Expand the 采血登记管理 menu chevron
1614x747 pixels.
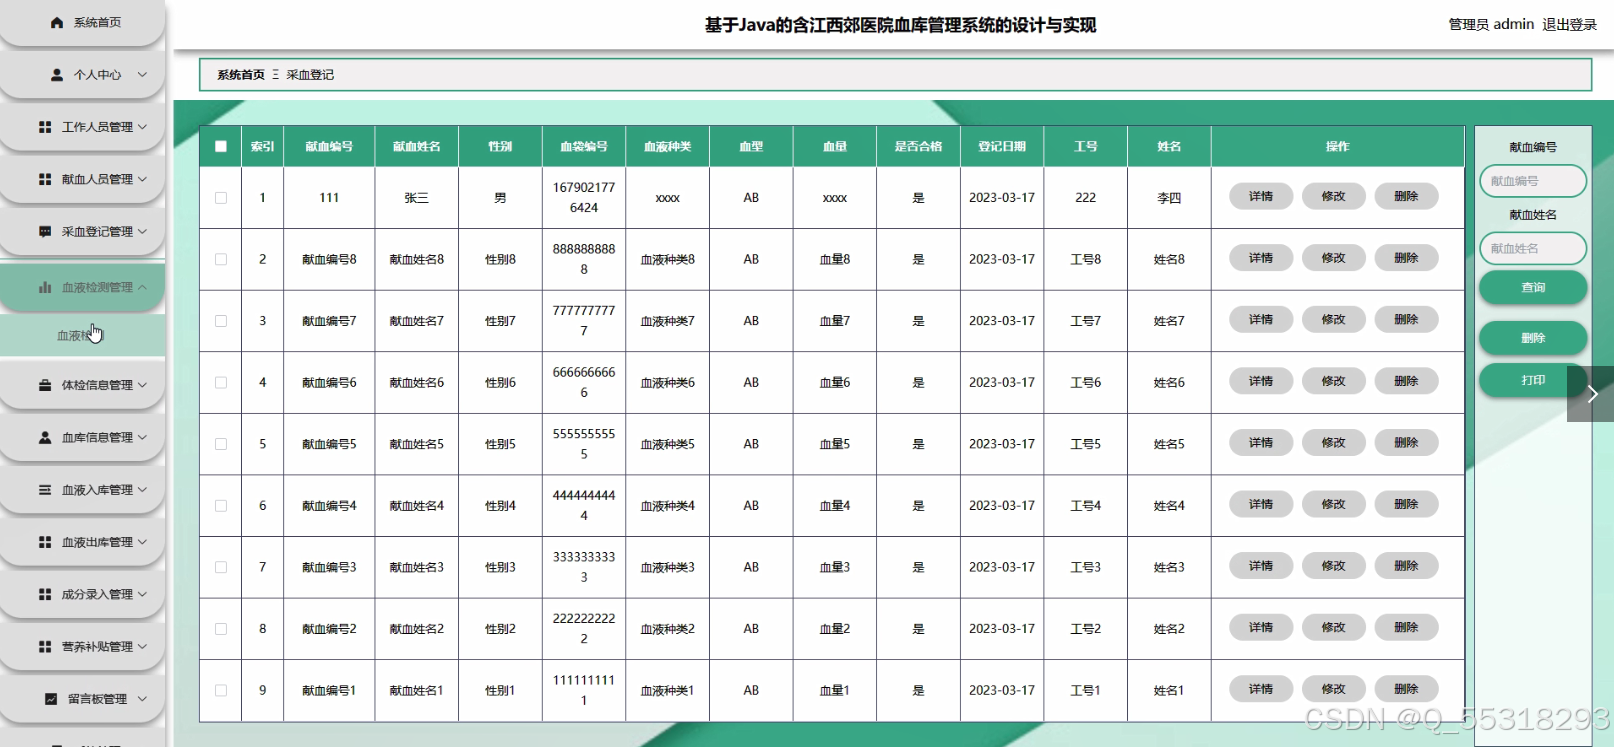point(142,231)
